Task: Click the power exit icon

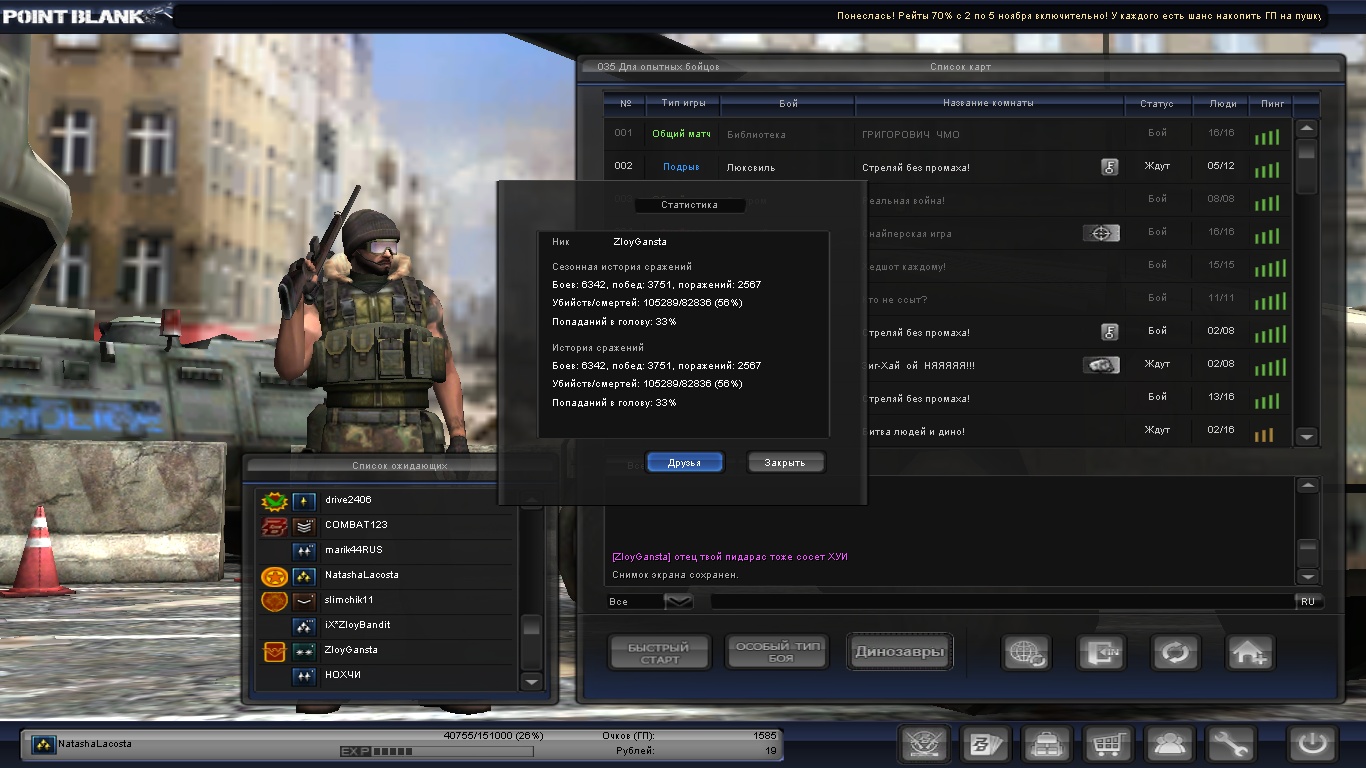Action: (x=1312, y=745)
